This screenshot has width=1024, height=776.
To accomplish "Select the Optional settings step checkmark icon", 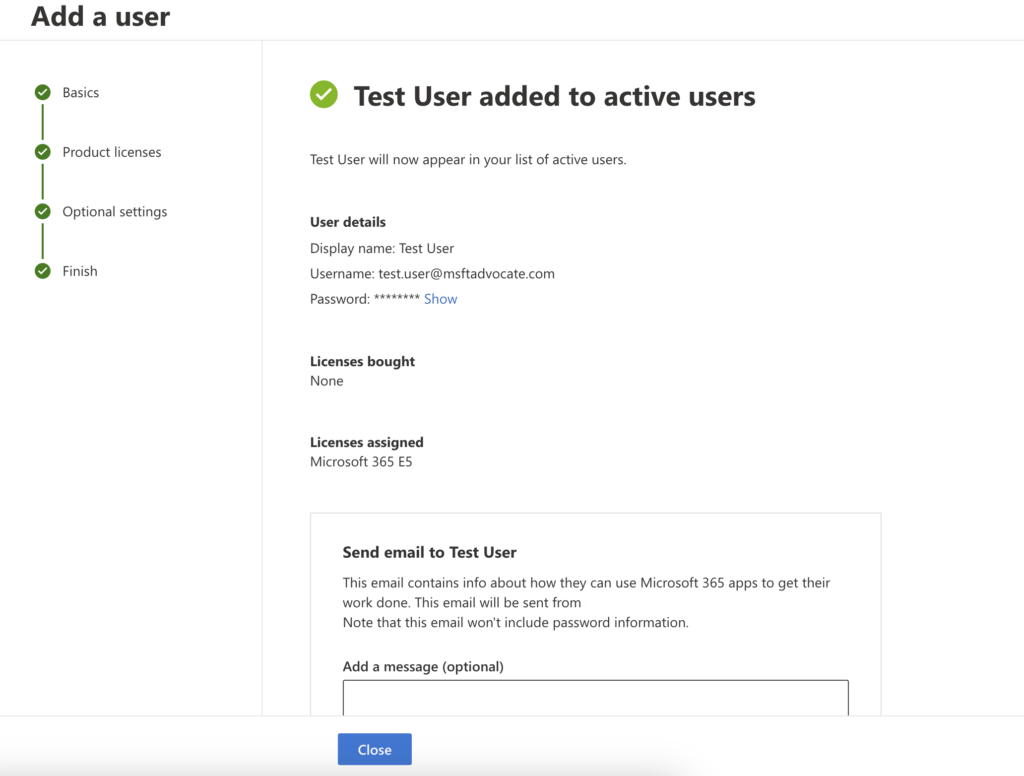I will click(x=42, y=212).
